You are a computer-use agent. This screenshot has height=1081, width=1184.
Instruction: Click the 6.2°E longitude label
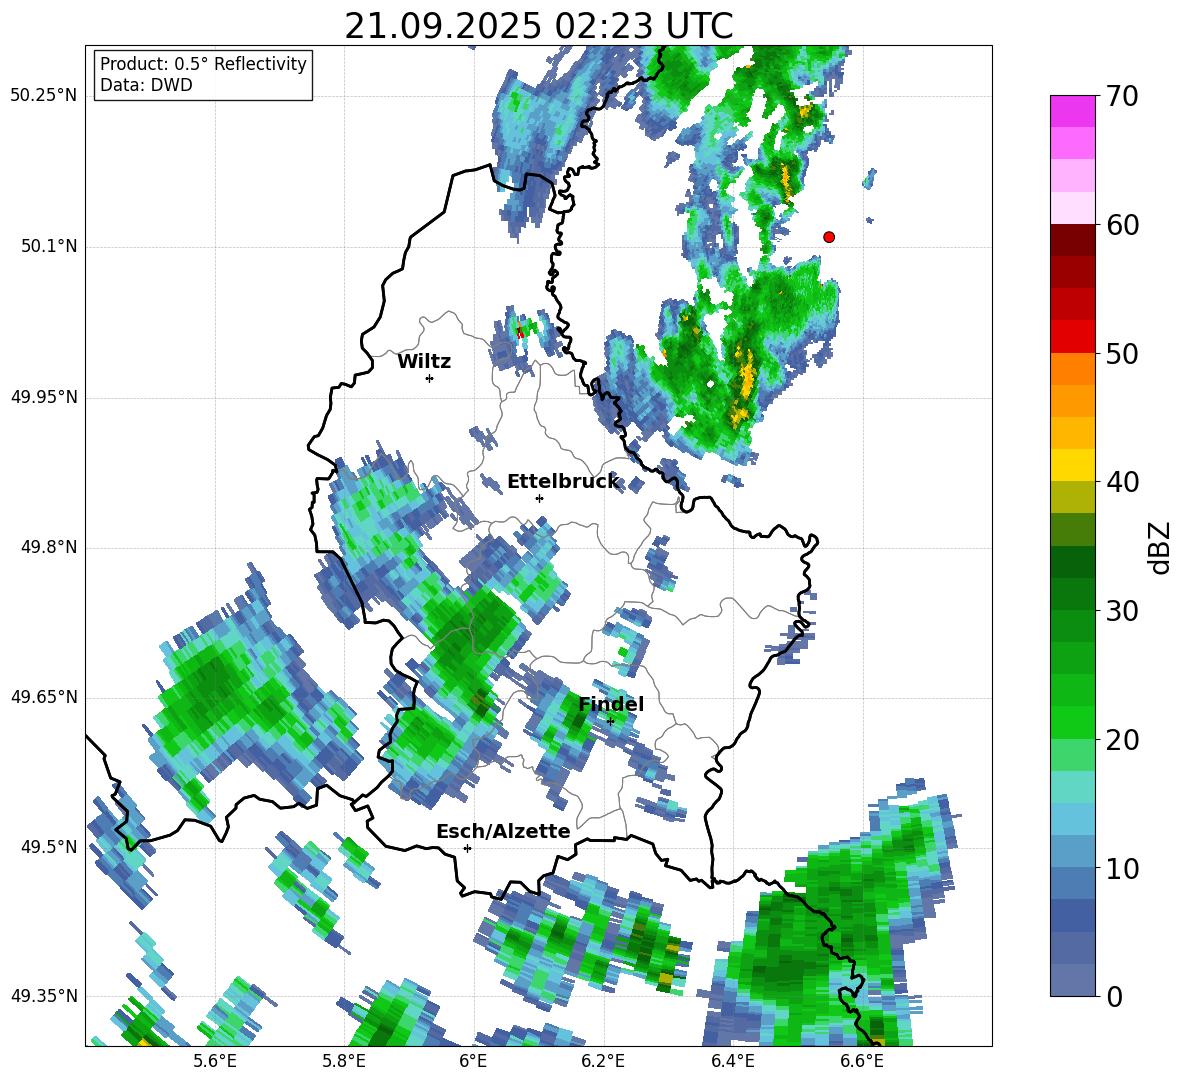pyautogui.click(x=603, y=1061)
